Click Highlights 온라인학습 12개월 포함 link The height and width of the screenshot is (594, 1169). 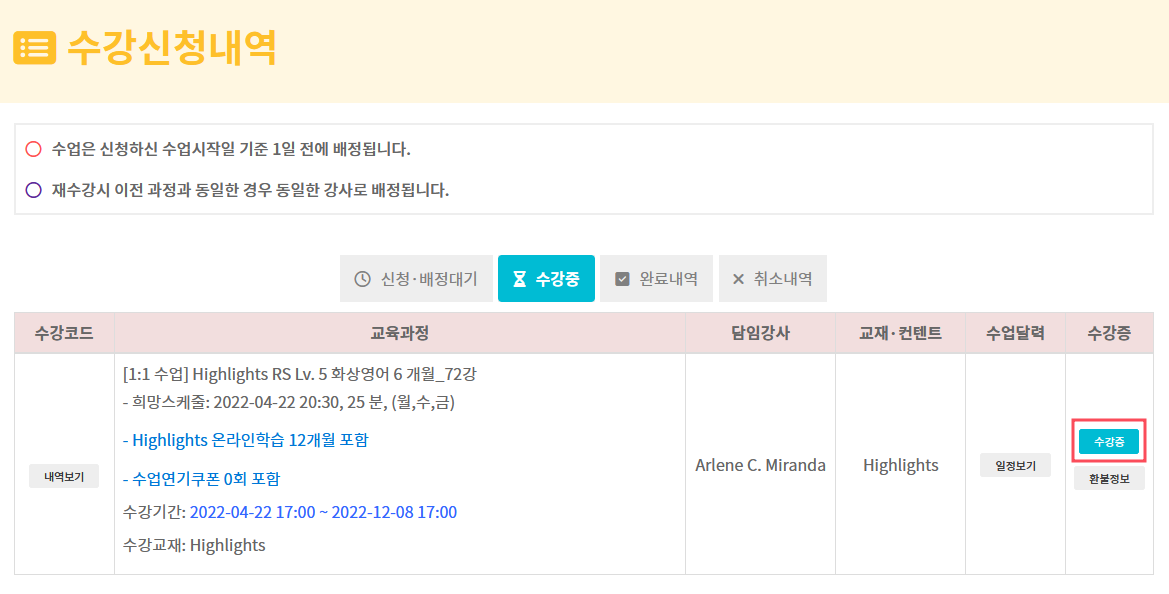click(245, 440)
